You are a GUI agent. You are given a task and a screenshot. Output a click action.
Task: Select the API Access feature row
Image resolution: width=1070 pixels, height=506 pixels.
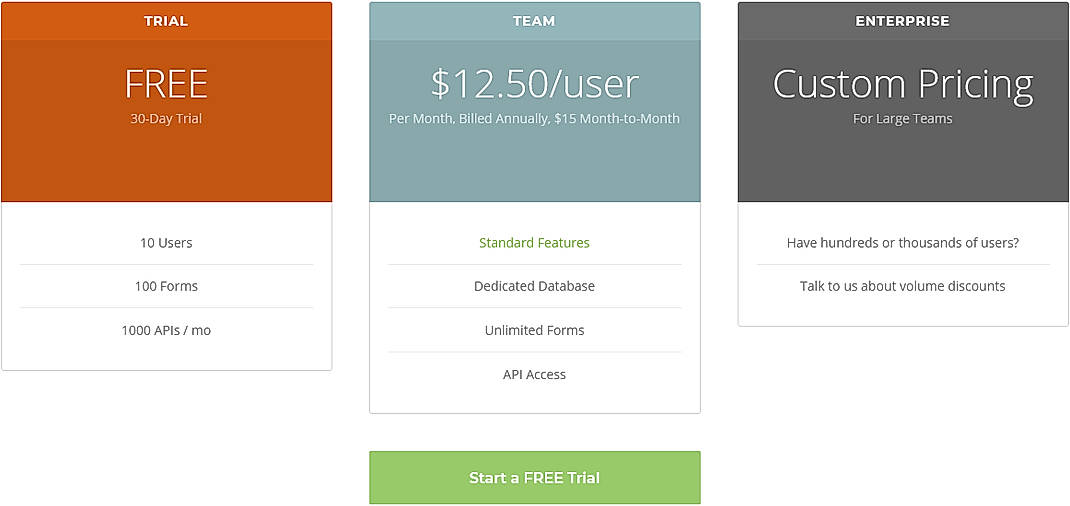pyautogui.click(x=534, y=375)
